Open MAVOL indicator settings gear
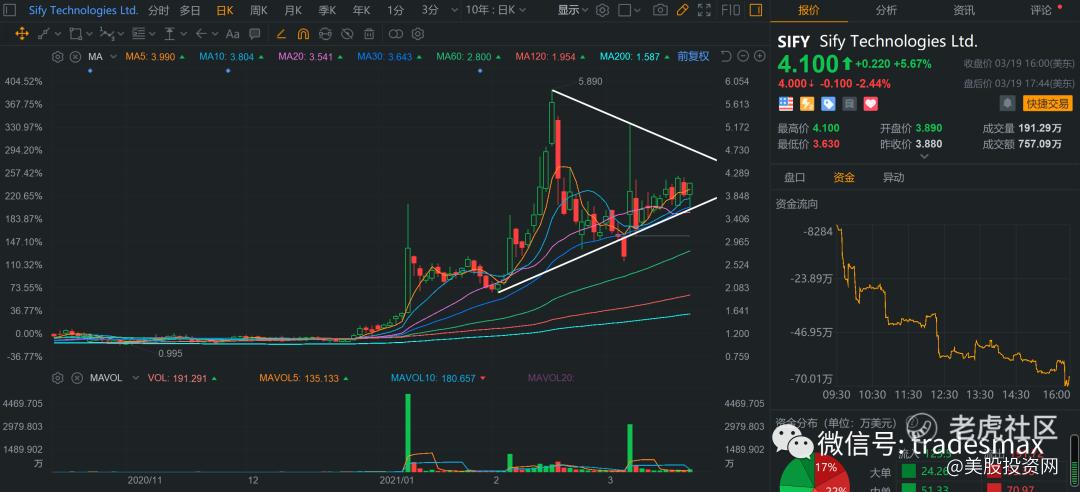 point(57,378)
